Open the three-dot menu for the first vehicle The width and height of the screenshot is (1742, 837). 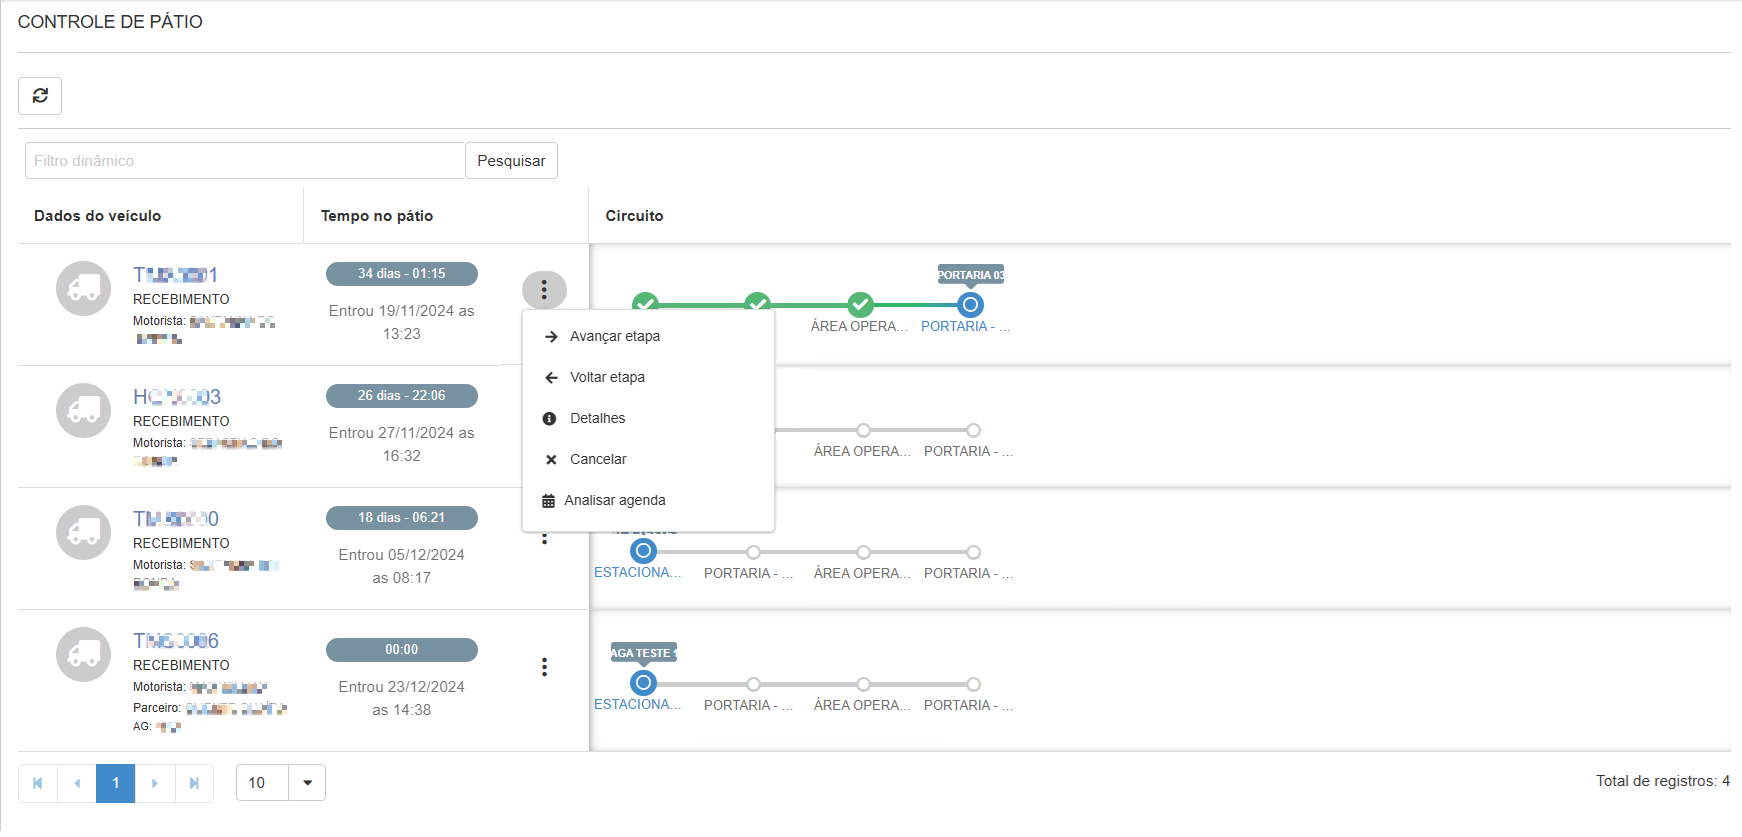point(544,290)
